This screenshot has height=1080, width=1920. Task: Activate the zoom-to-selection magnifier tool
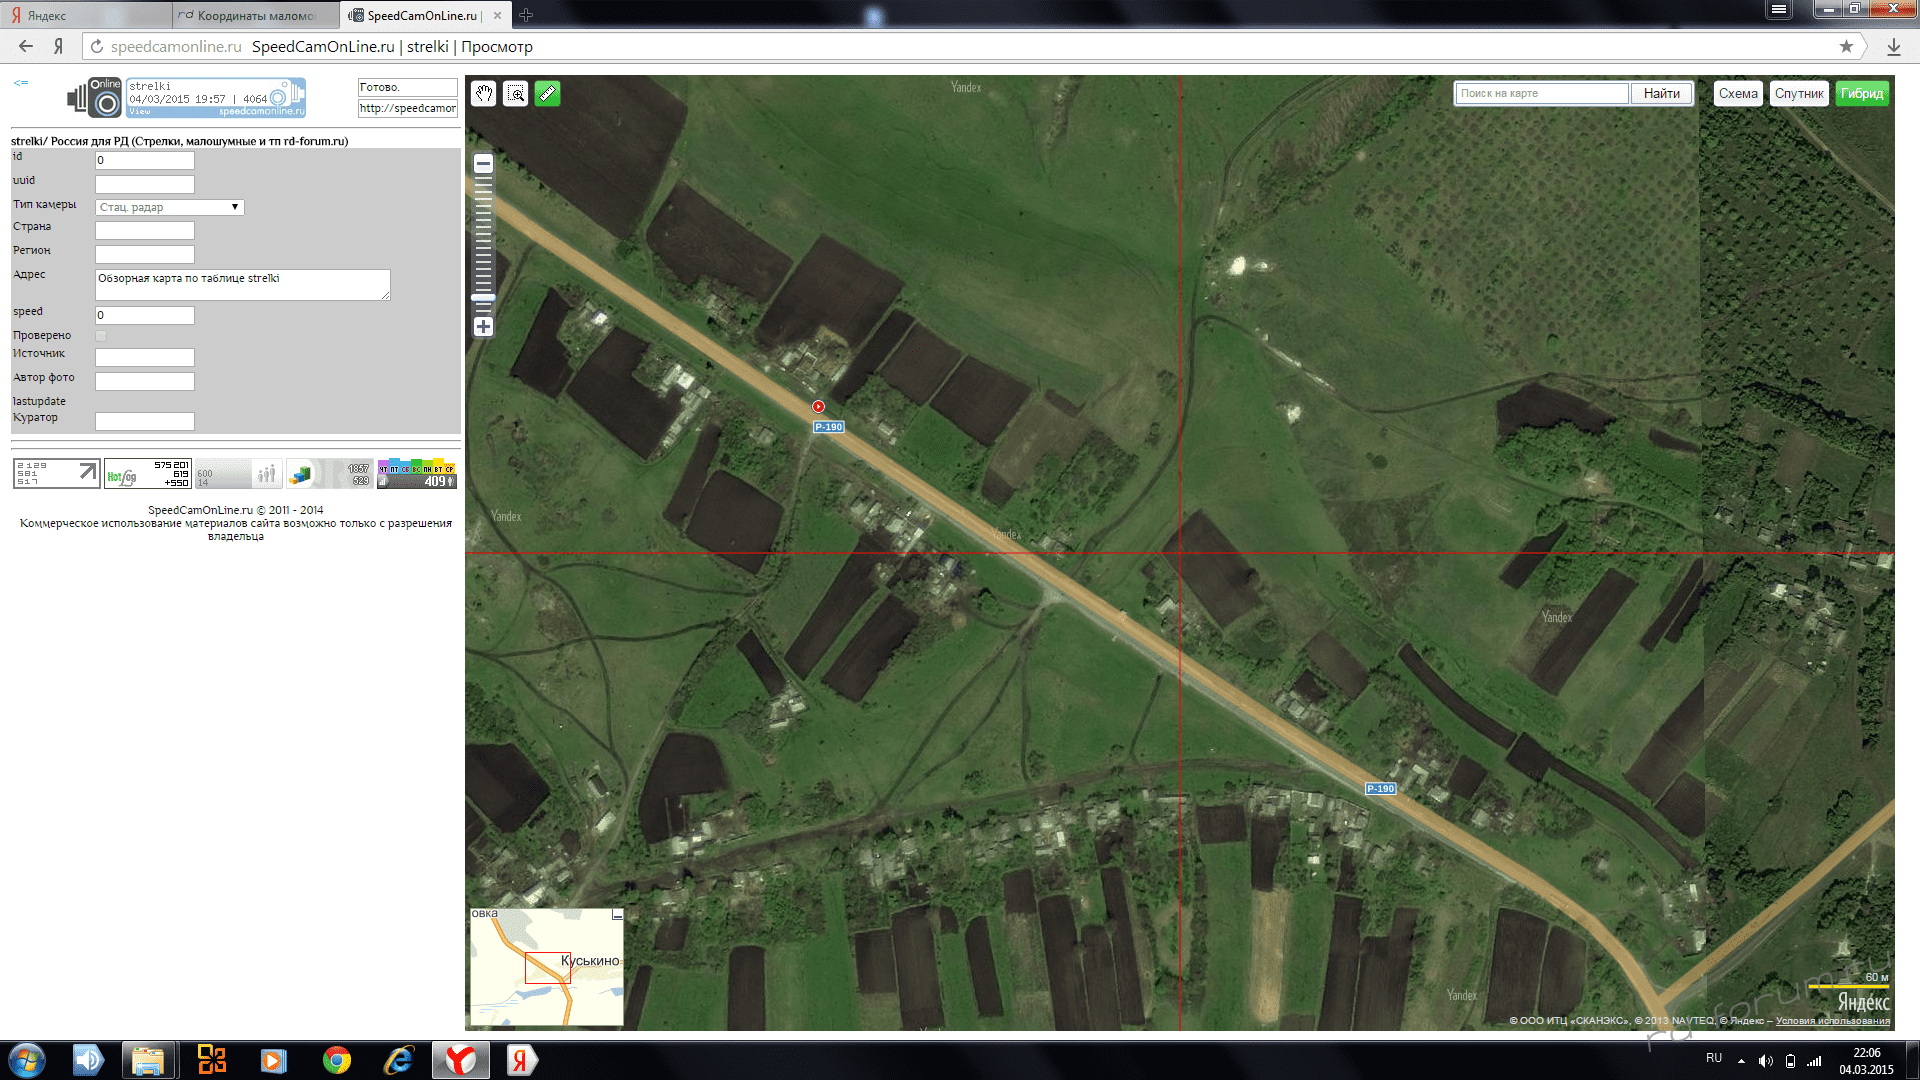(x=516, y=94)
